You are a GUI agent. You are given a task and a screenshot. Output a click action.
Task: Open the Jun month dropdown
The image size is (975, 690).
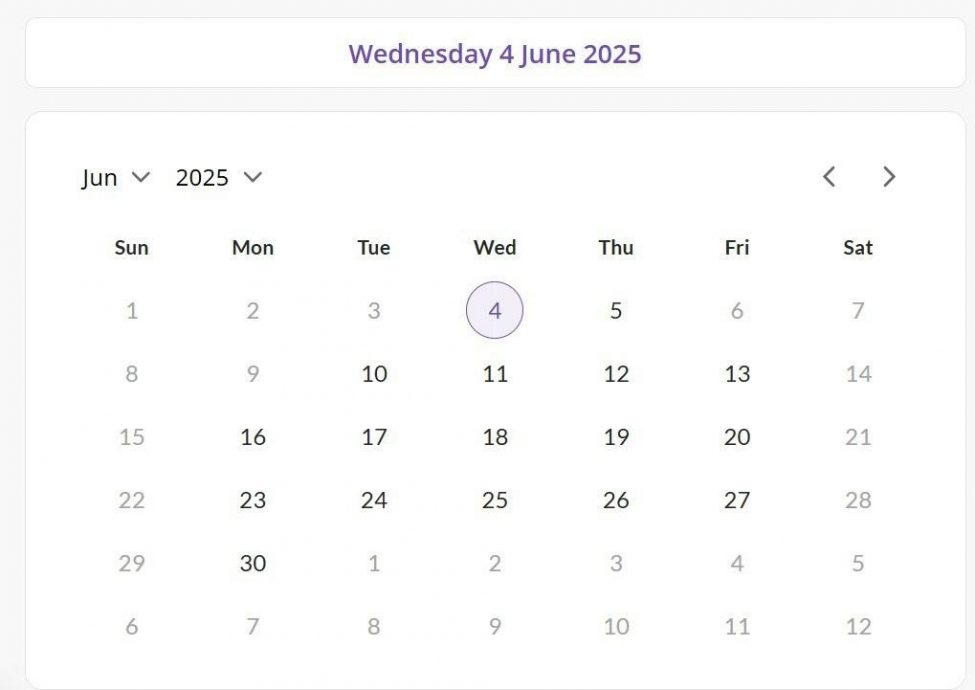(116, 178)
